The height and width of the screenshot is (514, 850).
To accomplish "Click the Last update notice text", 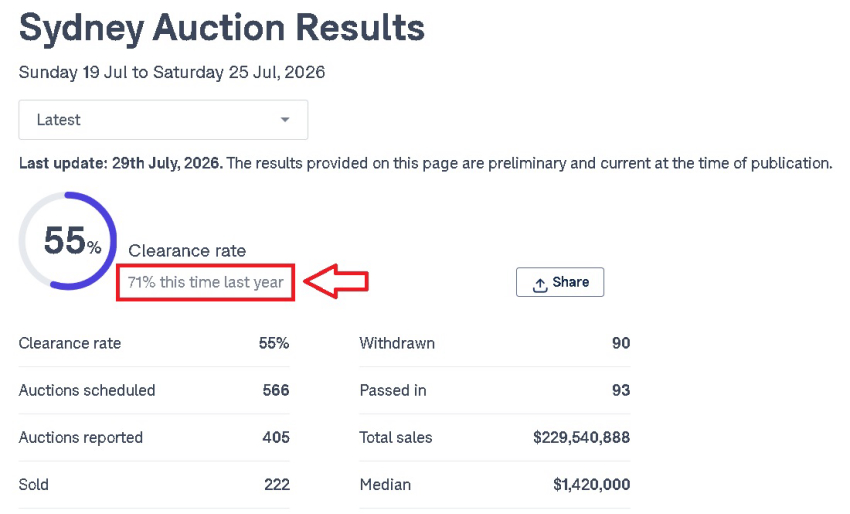I will [x=426, y=163].
